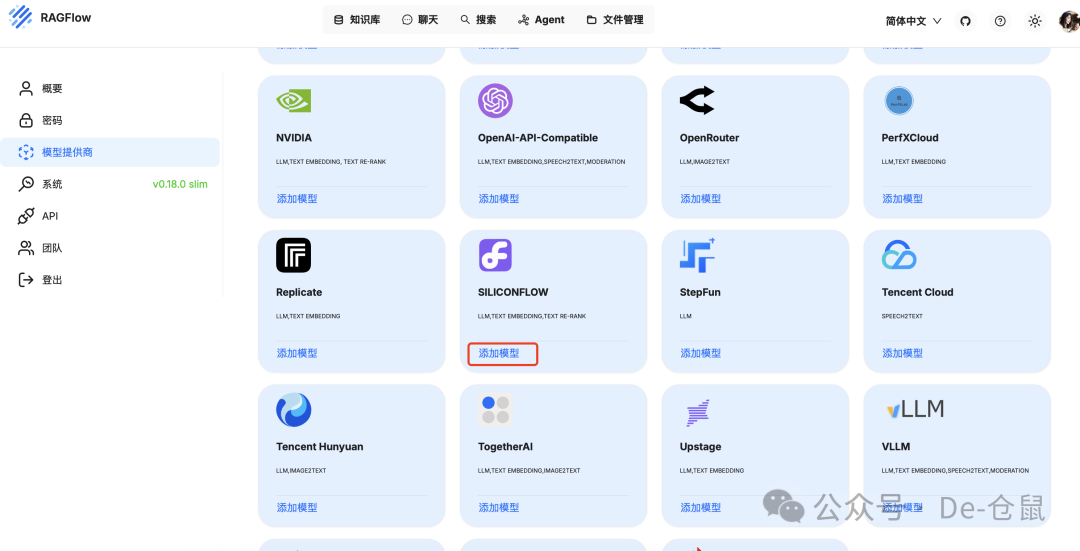Switch to the 知识库 tab
Image resolution: width=1080 pixels, height=551 pixels.
pyautogui.click(x=357, y=20)
